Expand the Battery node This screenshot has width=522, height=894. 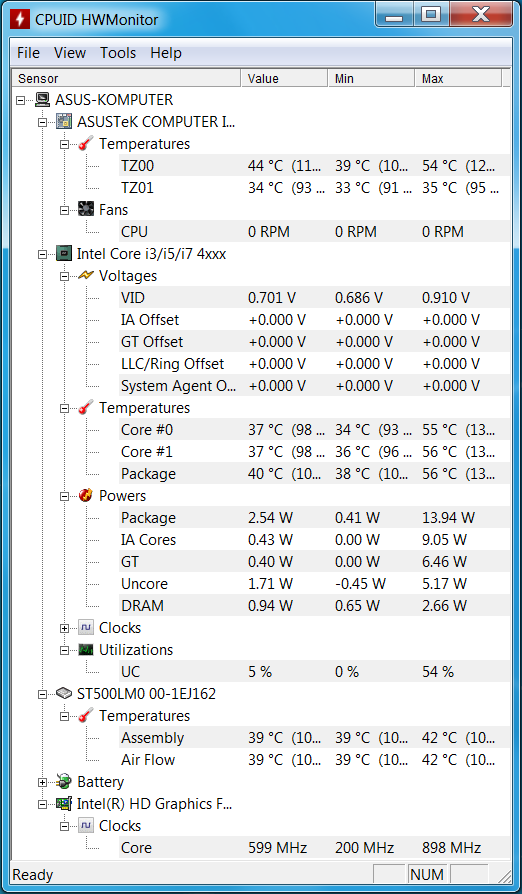click(x=42, y=782)
